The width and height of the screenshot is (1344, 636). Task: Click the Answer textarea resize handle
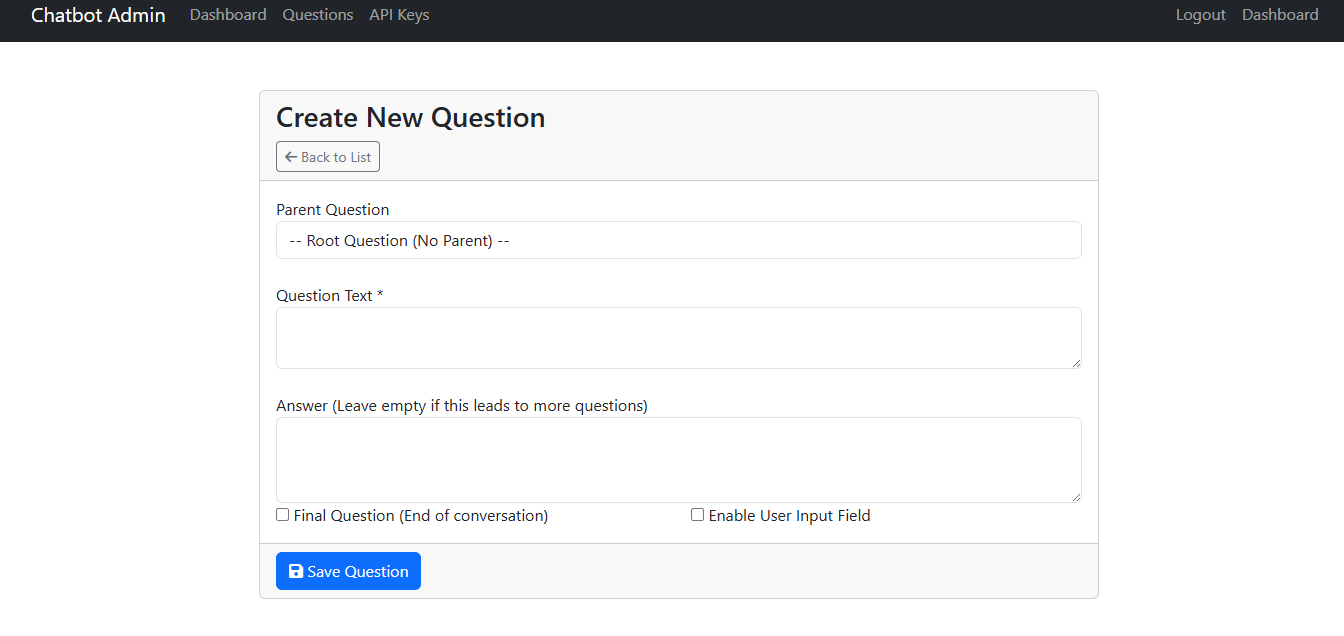tap(1075, 496)
